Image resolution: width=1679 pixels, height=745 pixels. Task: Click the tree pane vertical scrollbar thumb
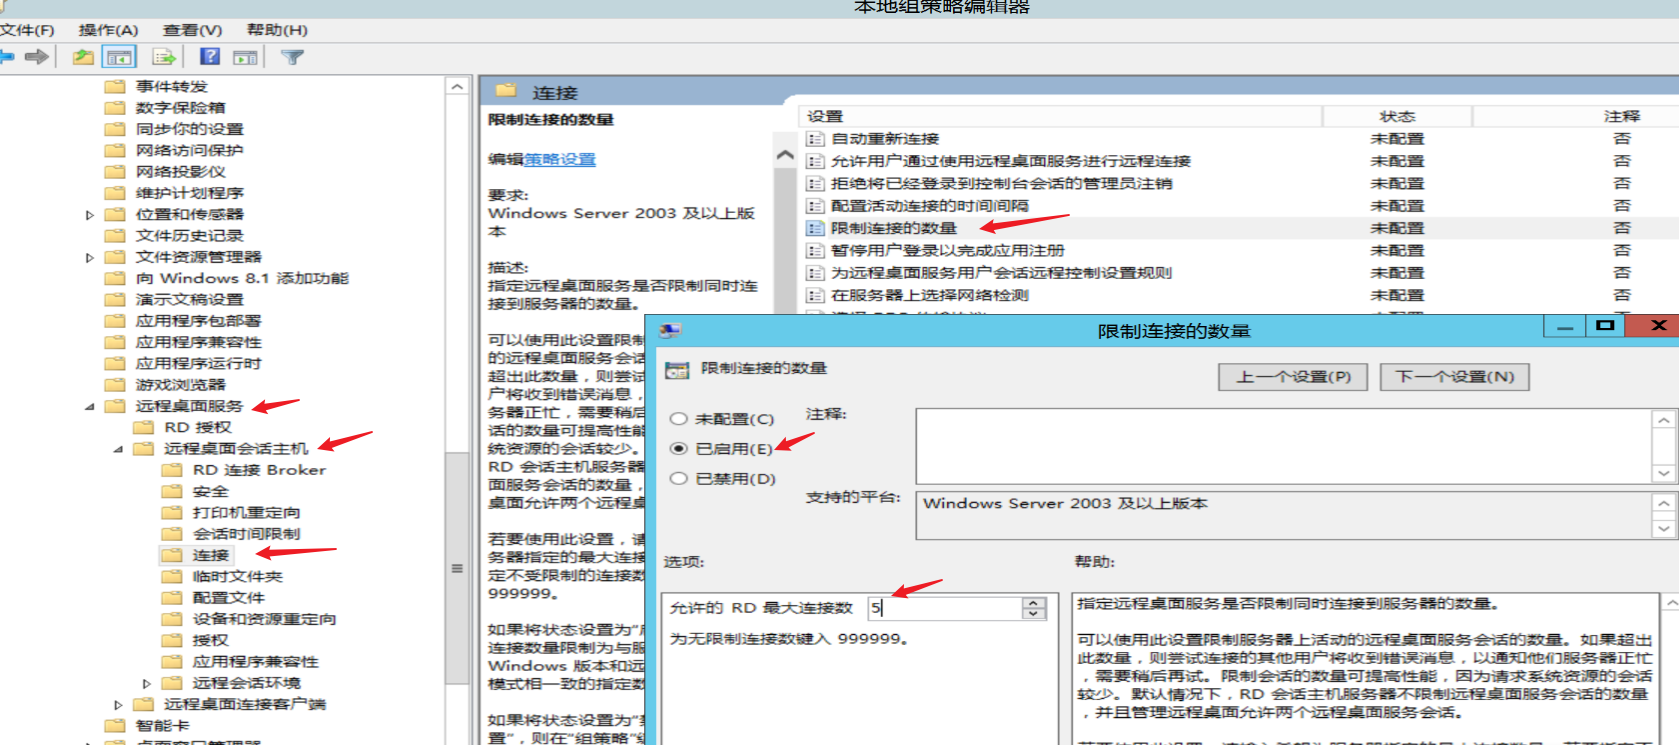[457, 568]
